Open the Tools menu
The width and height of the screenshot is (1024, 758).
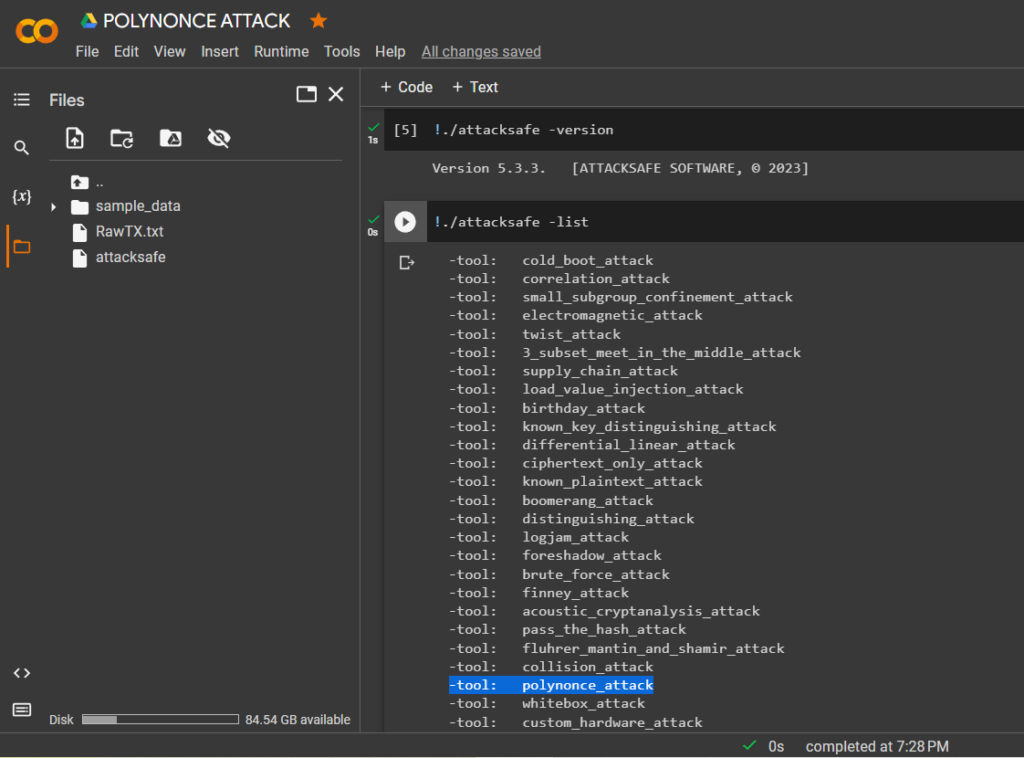coord(342,52)
